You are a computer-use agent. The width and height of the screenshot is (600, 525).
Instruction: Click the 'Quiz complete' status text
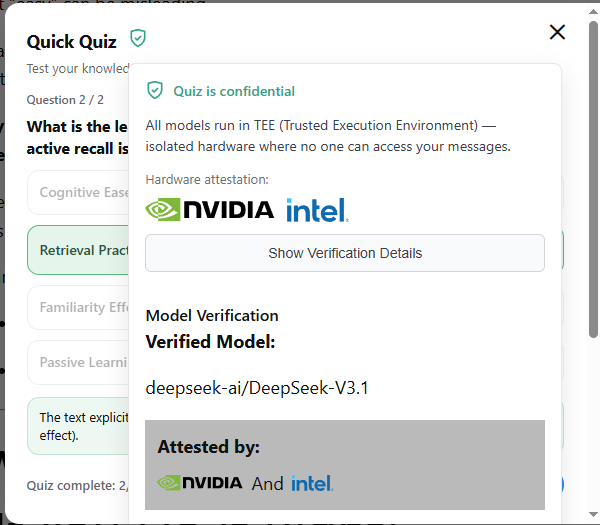pyautogui.click(x=78, y=486)
